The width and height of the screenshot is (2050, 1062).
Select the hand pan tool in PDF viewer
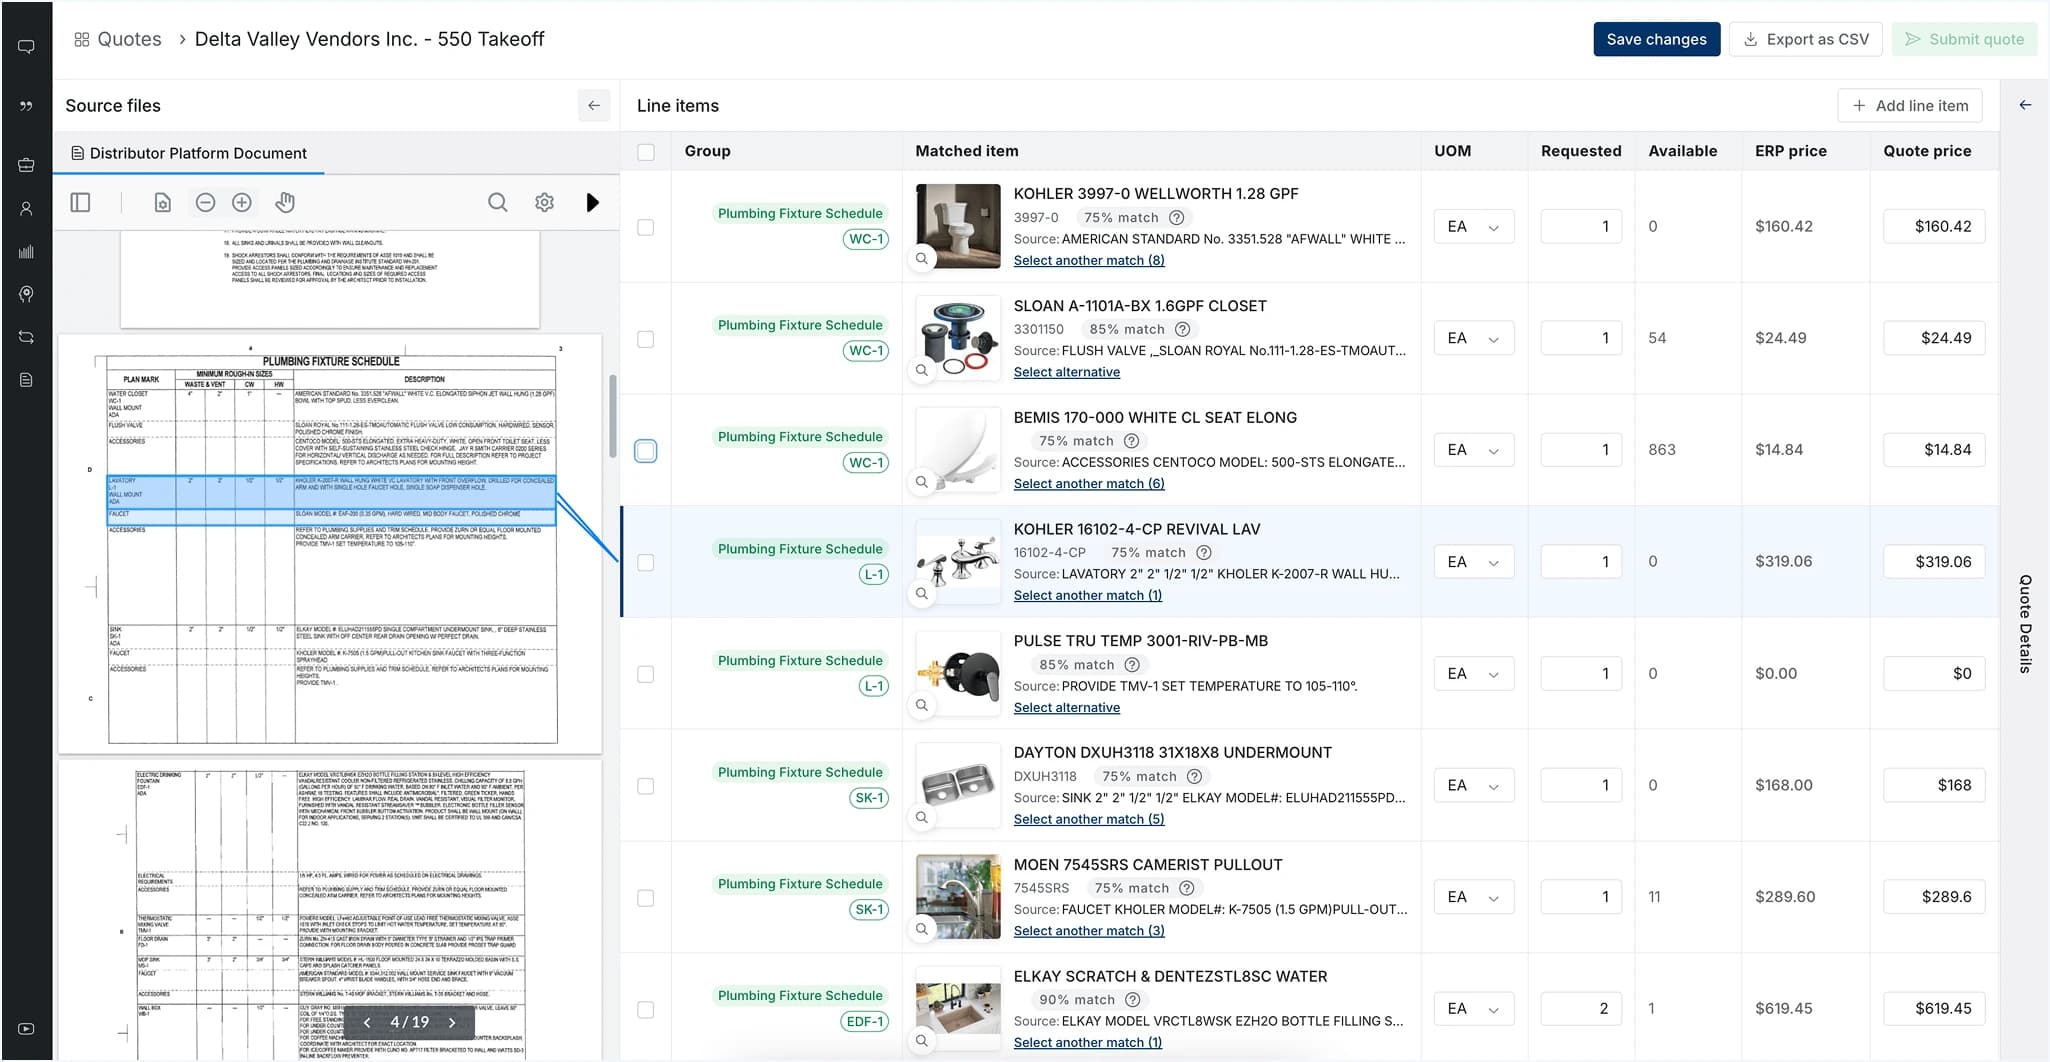285,202
